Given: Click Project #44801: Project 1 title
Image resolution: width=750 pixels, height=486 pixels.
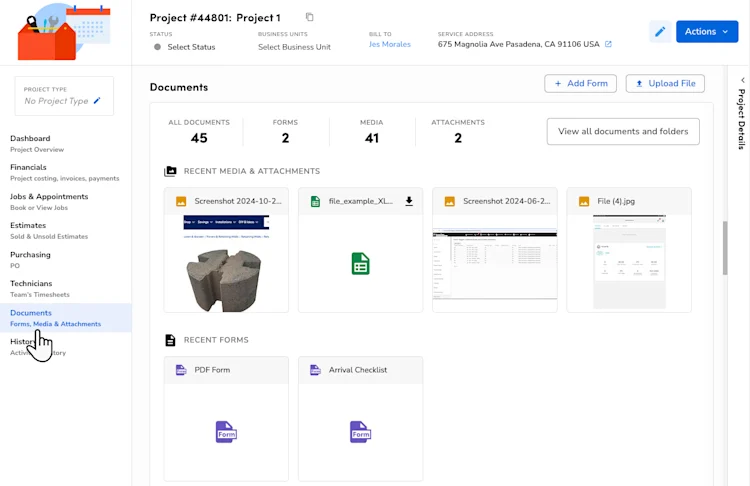Looking at the screenshot, I should point(215,18).
